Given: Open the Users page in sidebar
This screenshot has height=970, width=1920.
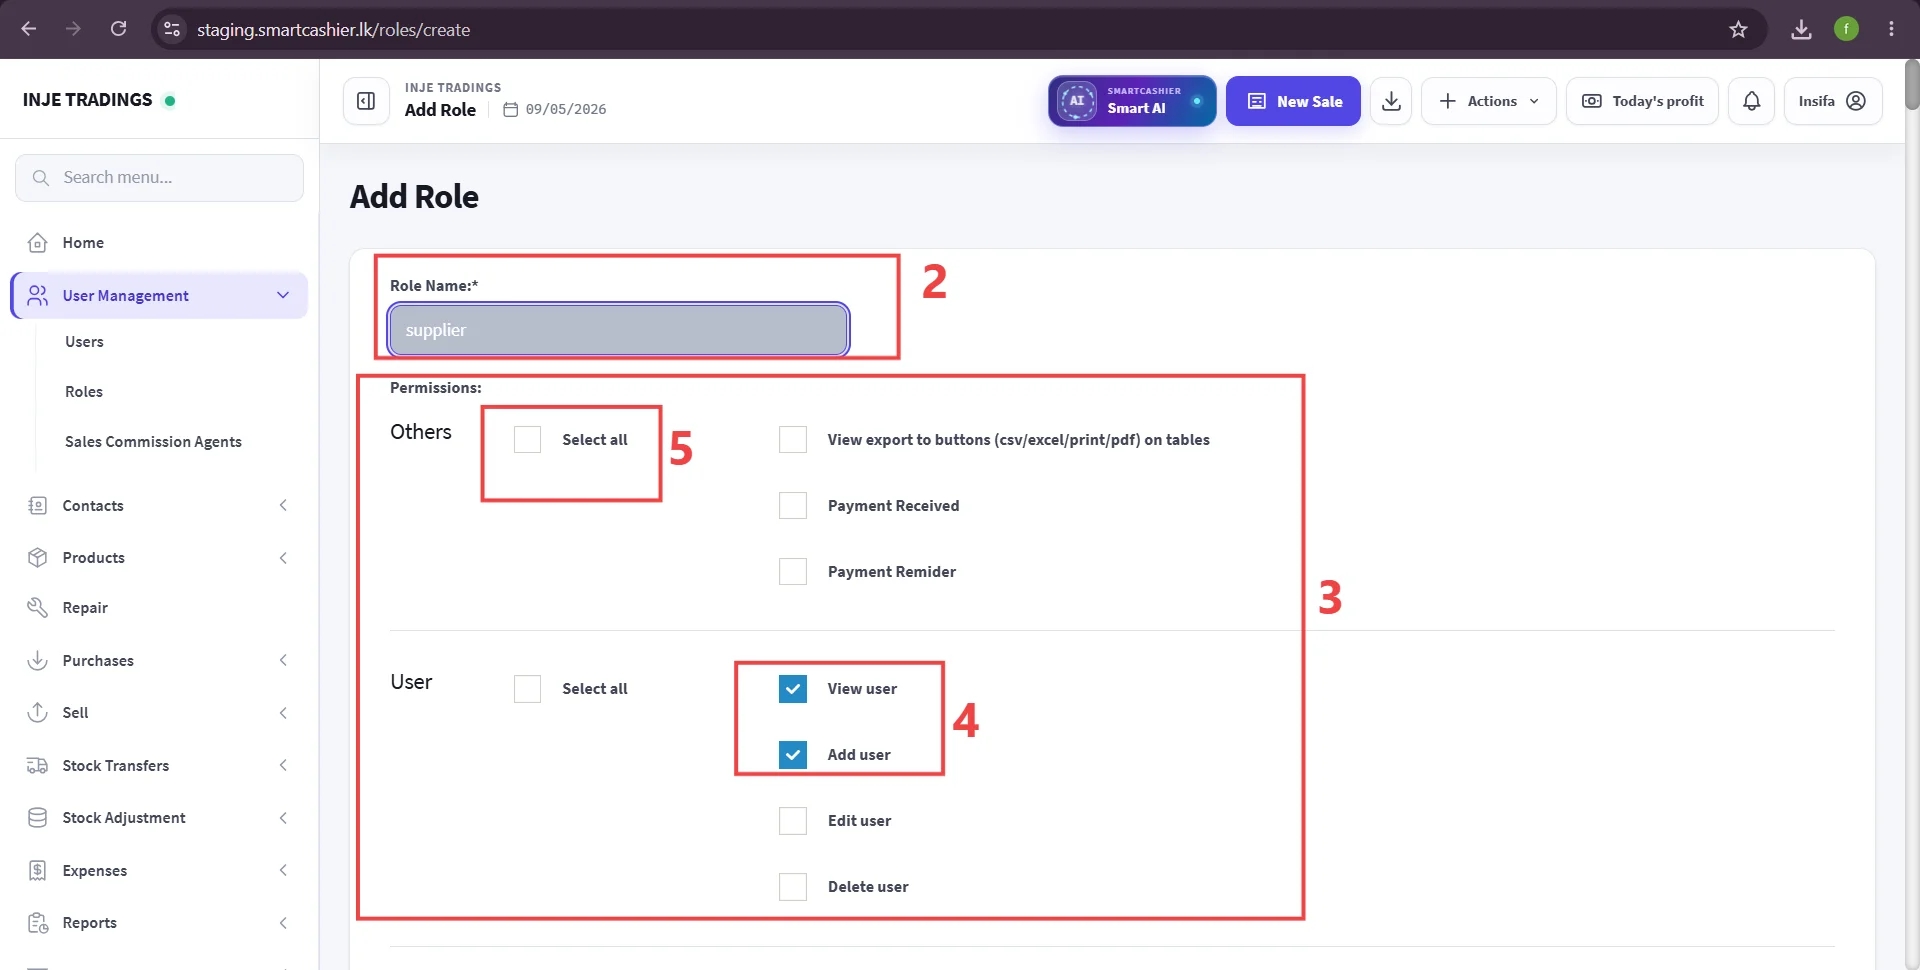Looking at the screenshot, I should 84,342.
